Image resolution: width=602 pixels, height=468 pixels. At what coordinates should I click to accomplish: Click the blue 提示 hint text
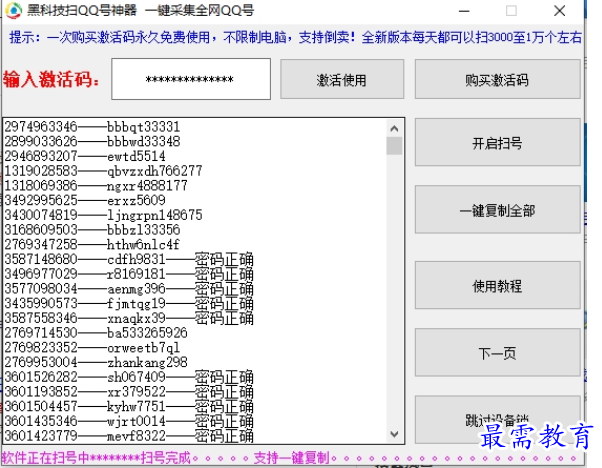pyautogui.click(x=295, y=37)
